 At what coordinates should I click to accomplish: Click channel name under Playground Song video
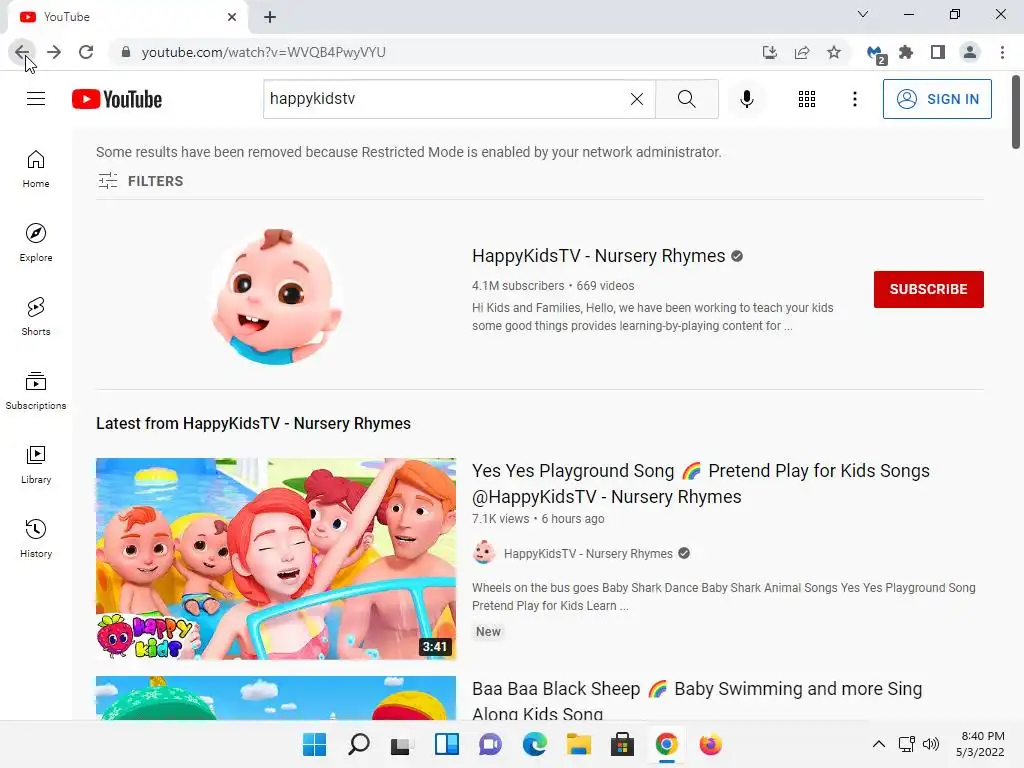(x=588, y=553)
